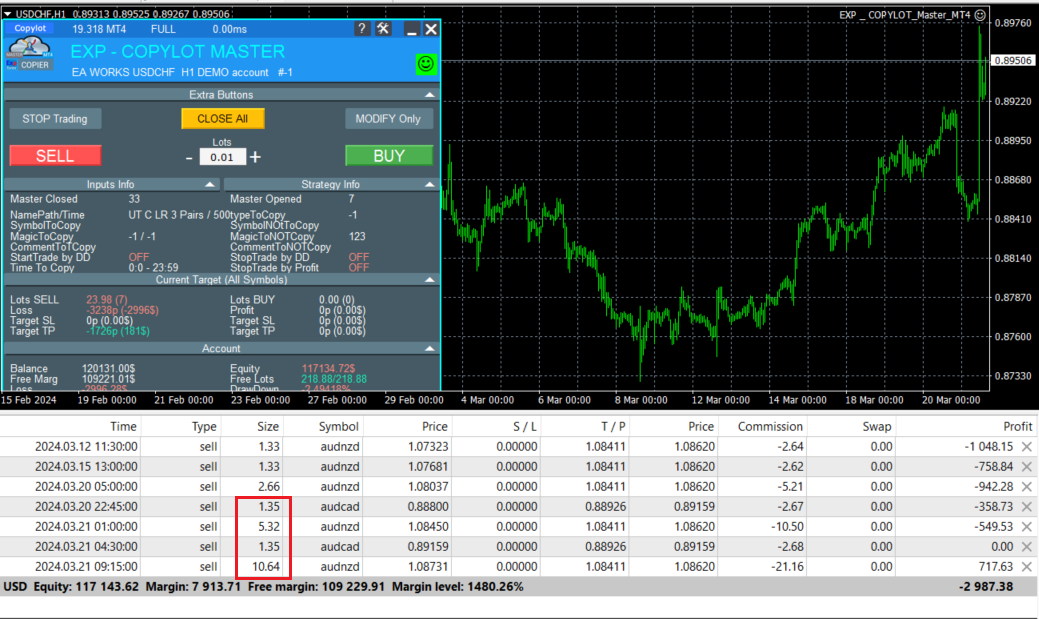Collapse the Account section
The width and height of the screenshot is (1039, 619).
(429, 349)
